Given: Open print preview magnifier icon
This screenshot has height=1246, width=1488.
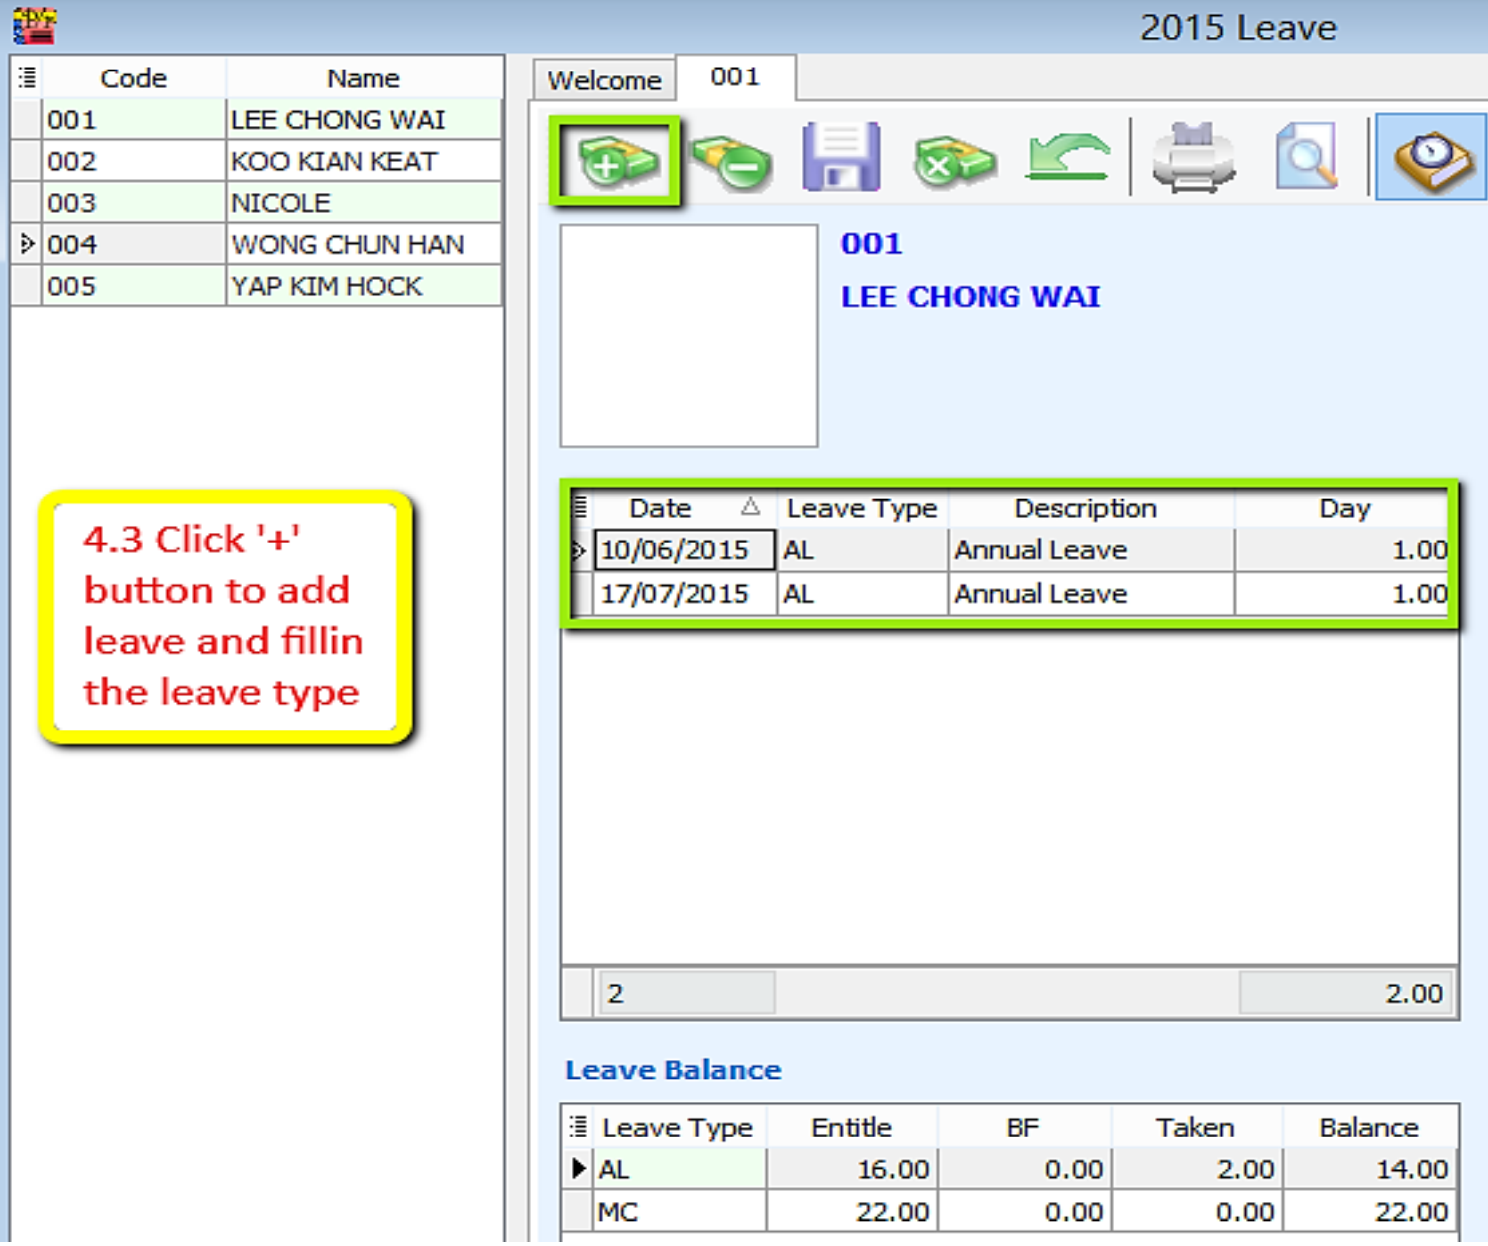Looking at the screenshot, I should pos(1306,157).
